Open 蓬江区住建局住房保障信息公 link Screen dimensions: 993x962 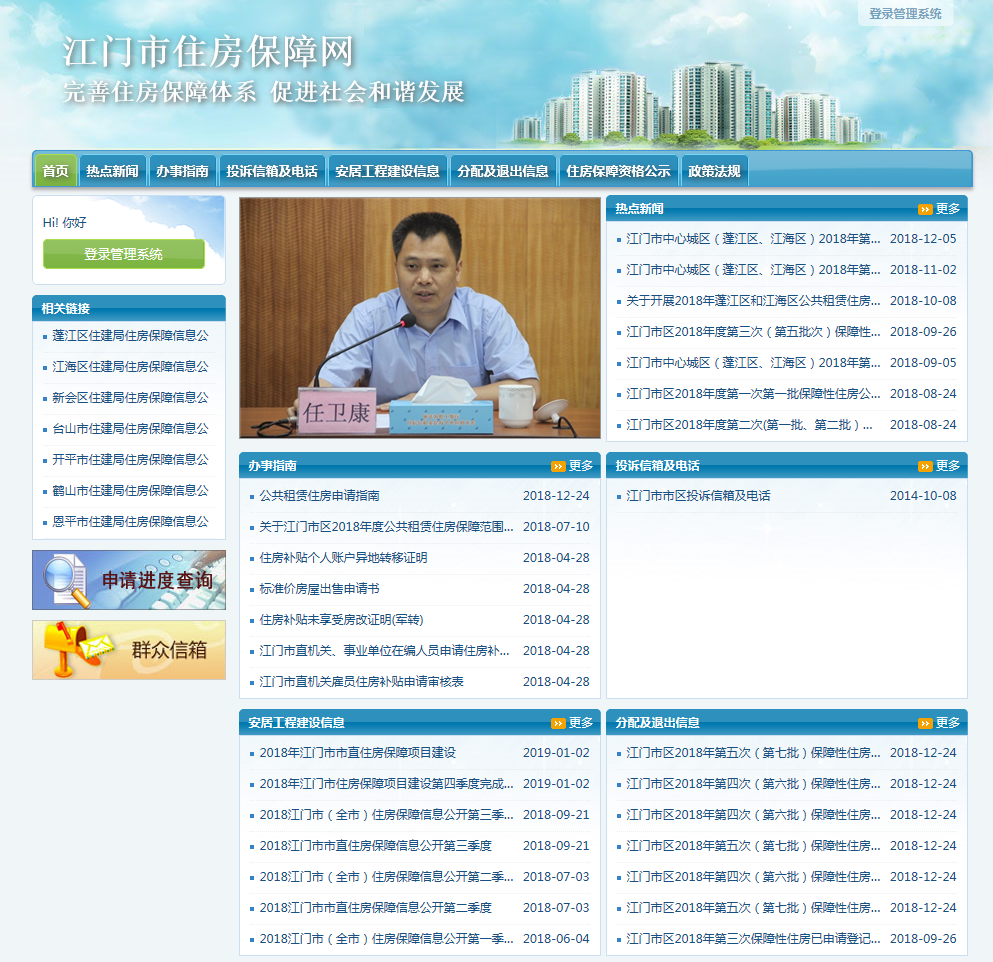click(130, 336)
